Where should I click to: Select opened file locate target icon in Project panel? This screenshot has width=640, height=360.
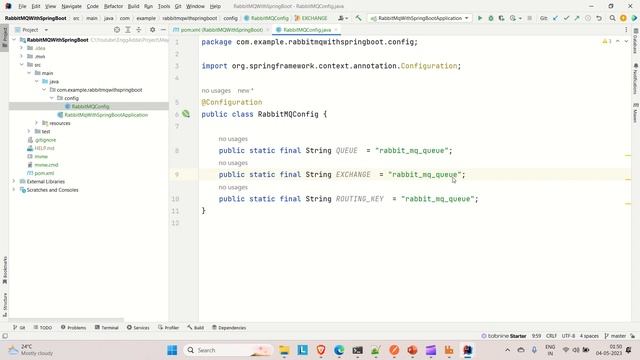pos(117,30)
